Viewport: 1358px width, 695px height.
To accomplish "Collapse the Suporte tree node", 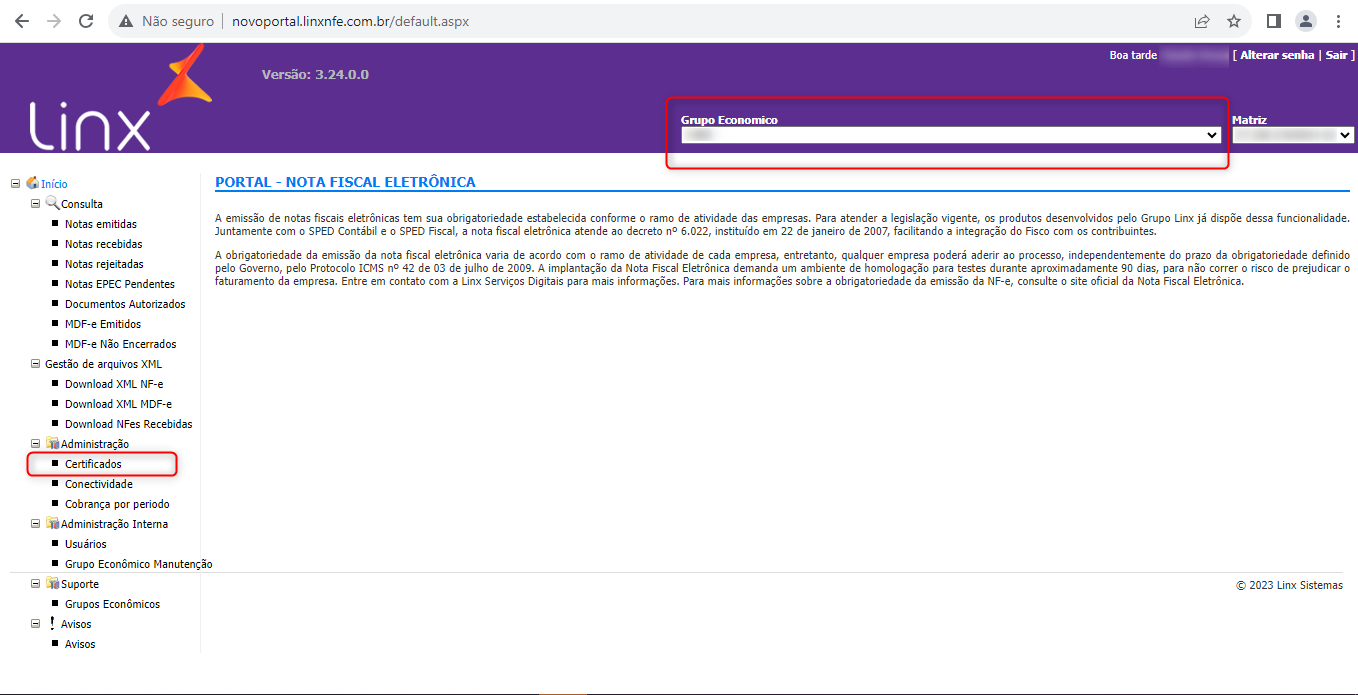I will click(35, 583).
